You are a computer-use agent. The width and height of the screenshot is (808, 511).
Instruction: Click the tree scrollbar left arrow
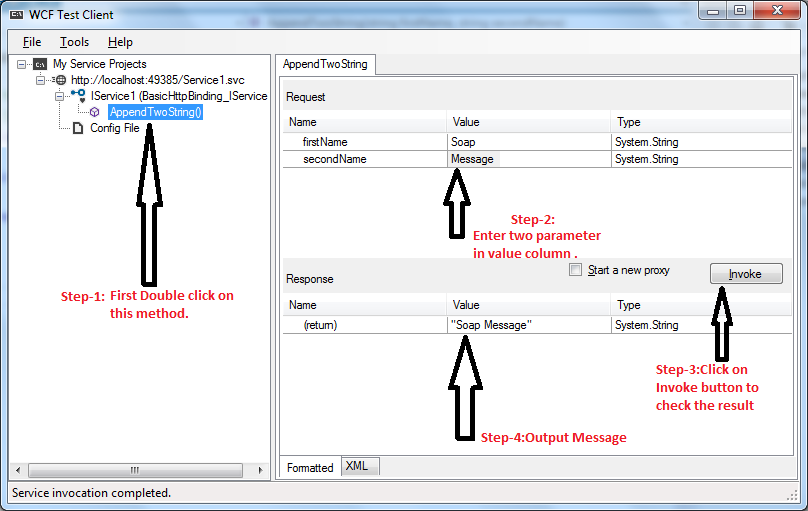point(18,470)
